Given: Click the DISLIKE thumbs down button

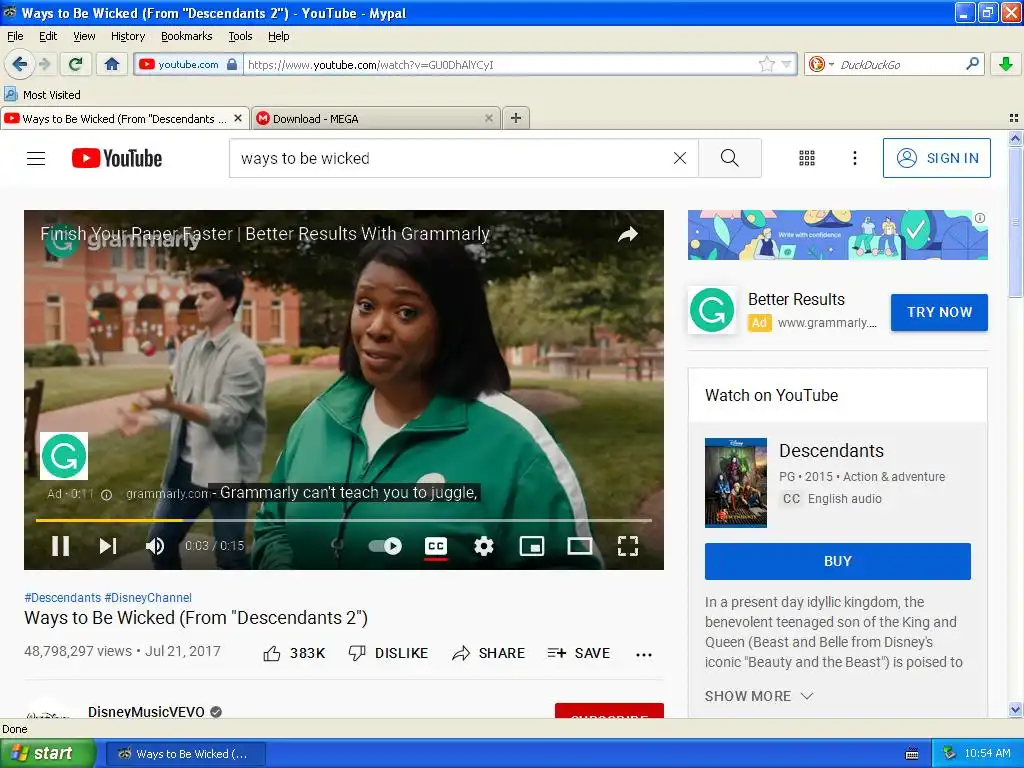Looking at the screenshot, I should 389,653.
